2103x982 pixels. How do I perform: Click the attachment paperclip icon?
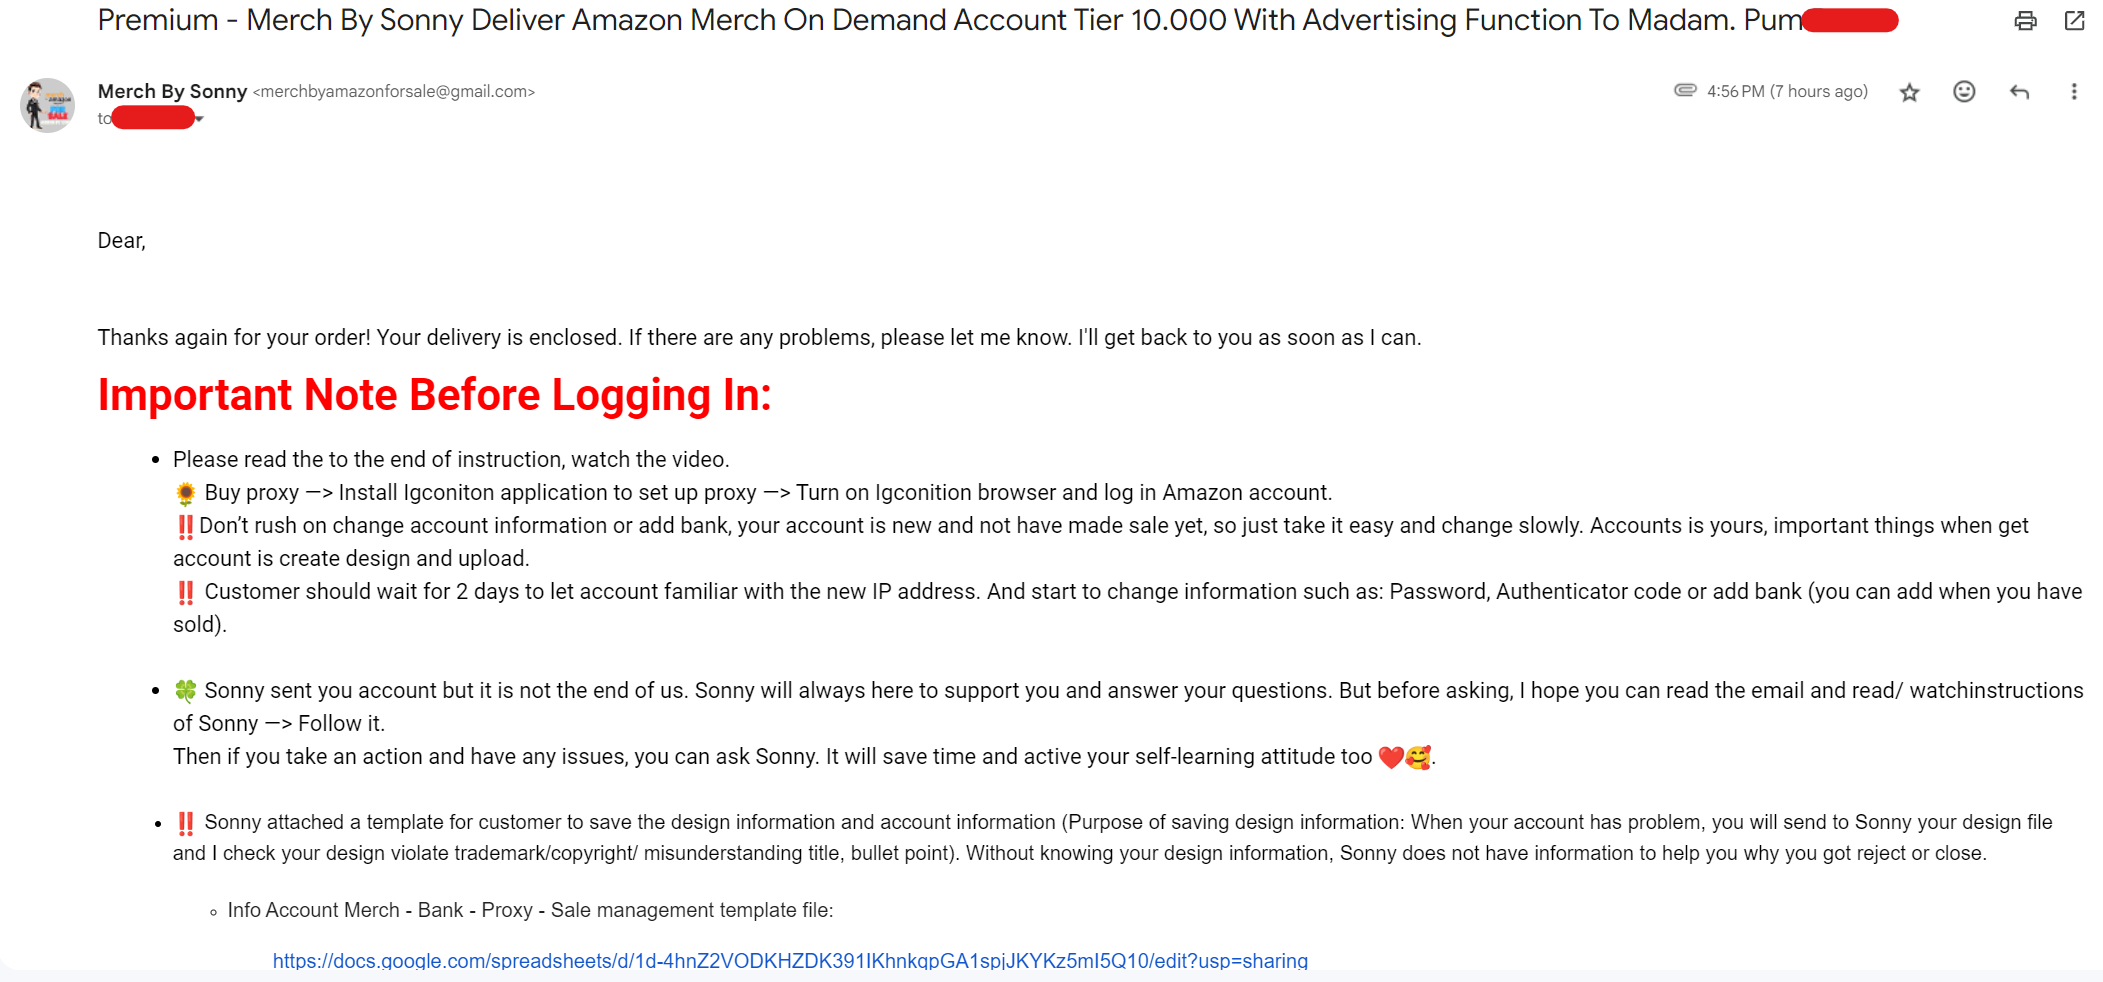(x=1685, y=91)
